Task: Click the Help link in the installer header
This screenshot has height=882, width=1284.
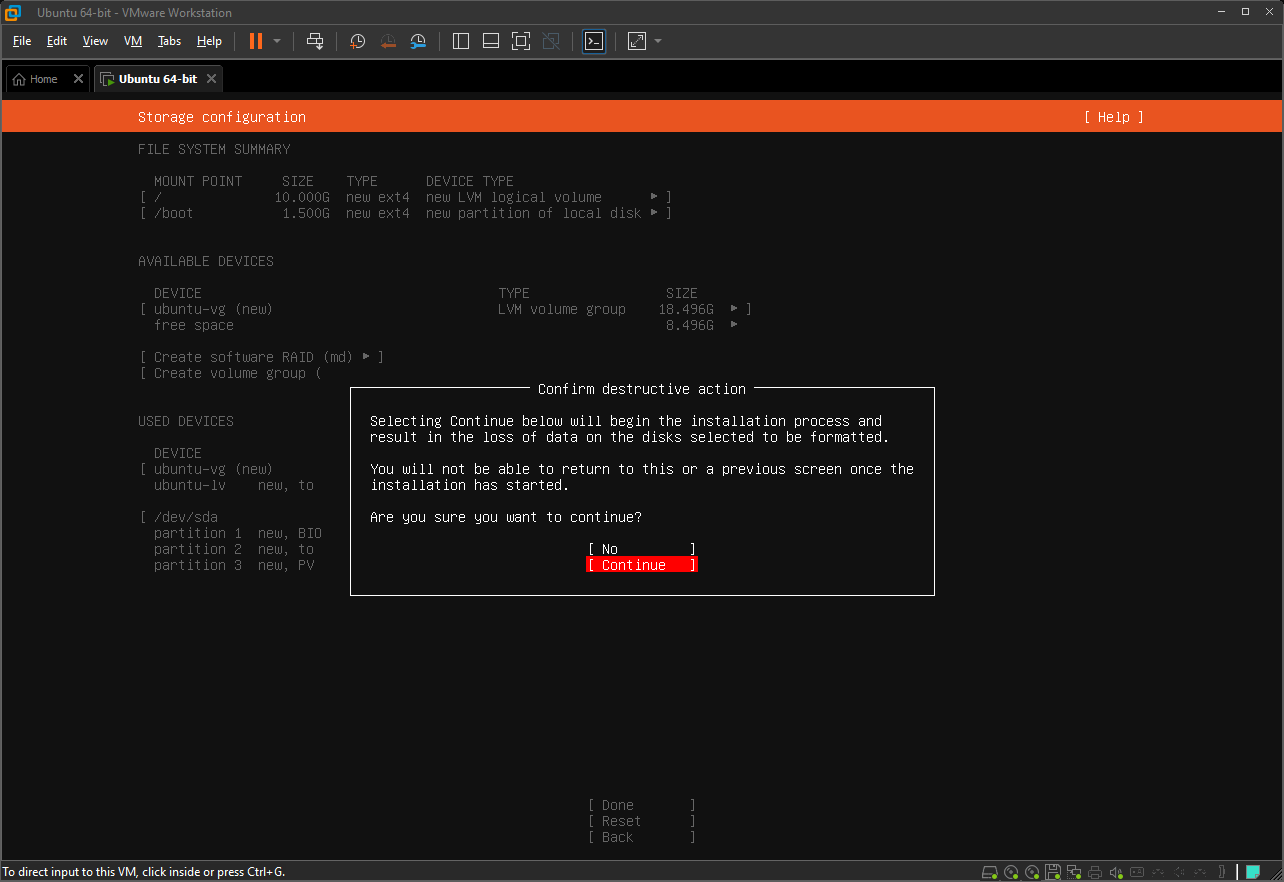Action: coord(1113,117)
